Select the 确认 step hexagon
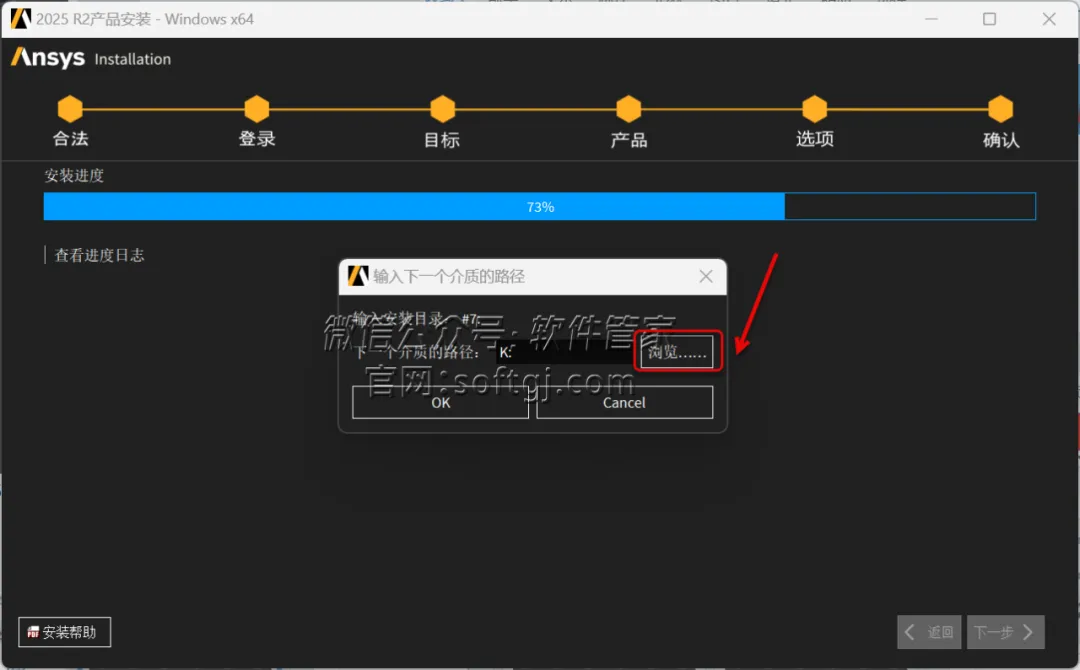 coord(1000,108)
